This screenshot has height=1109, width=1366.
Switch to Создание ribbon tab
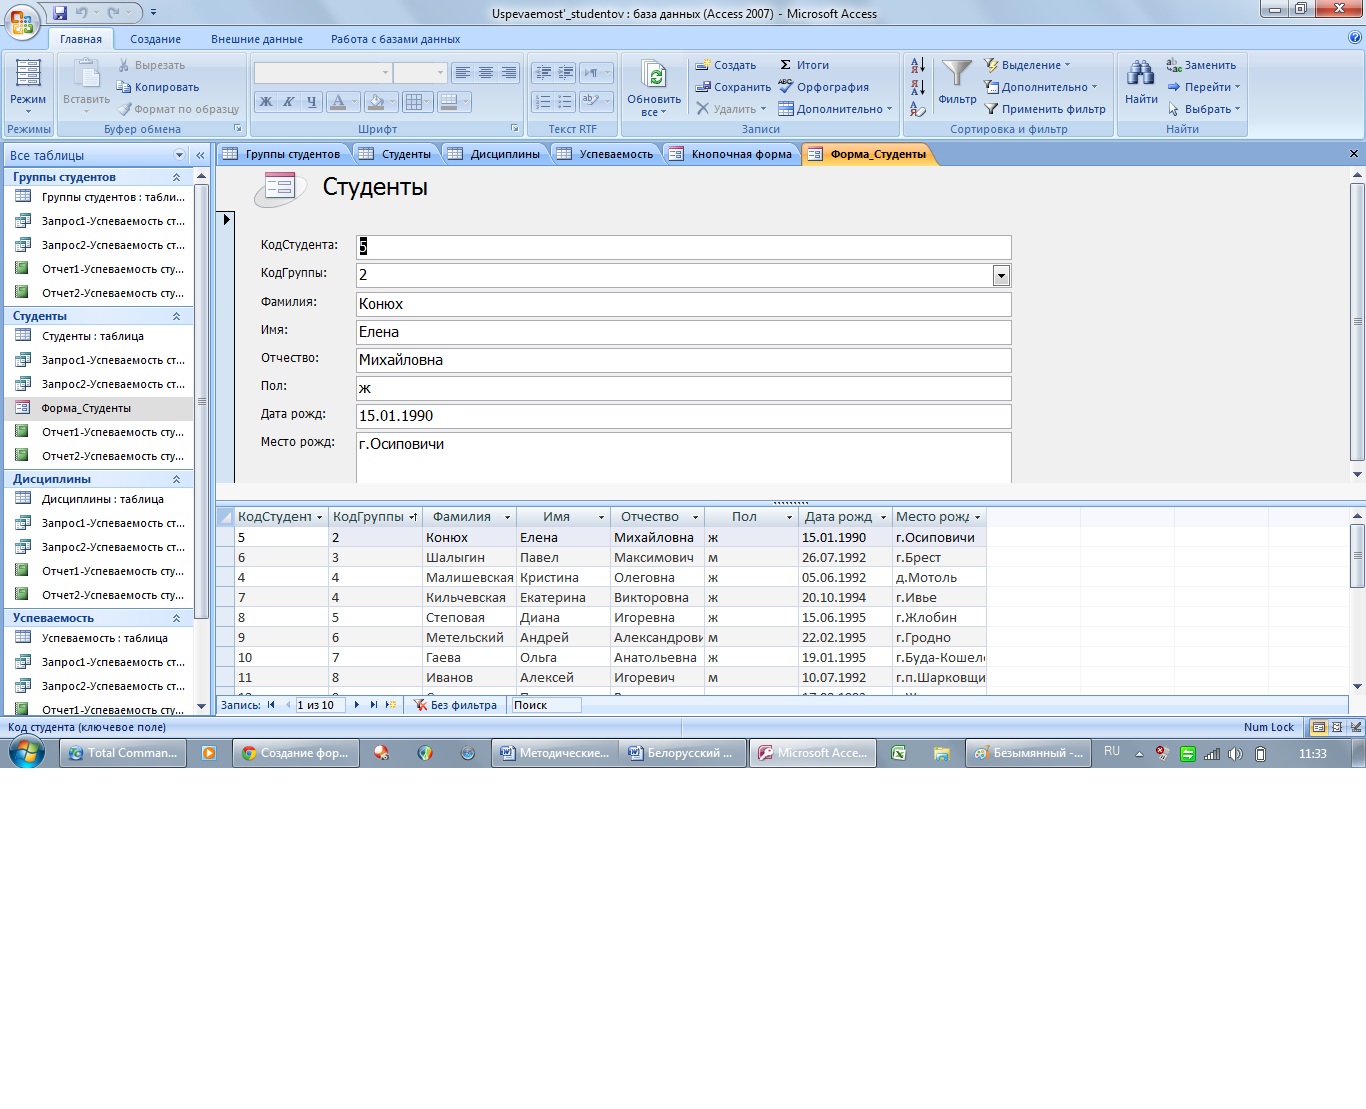[x=155, y=39]
